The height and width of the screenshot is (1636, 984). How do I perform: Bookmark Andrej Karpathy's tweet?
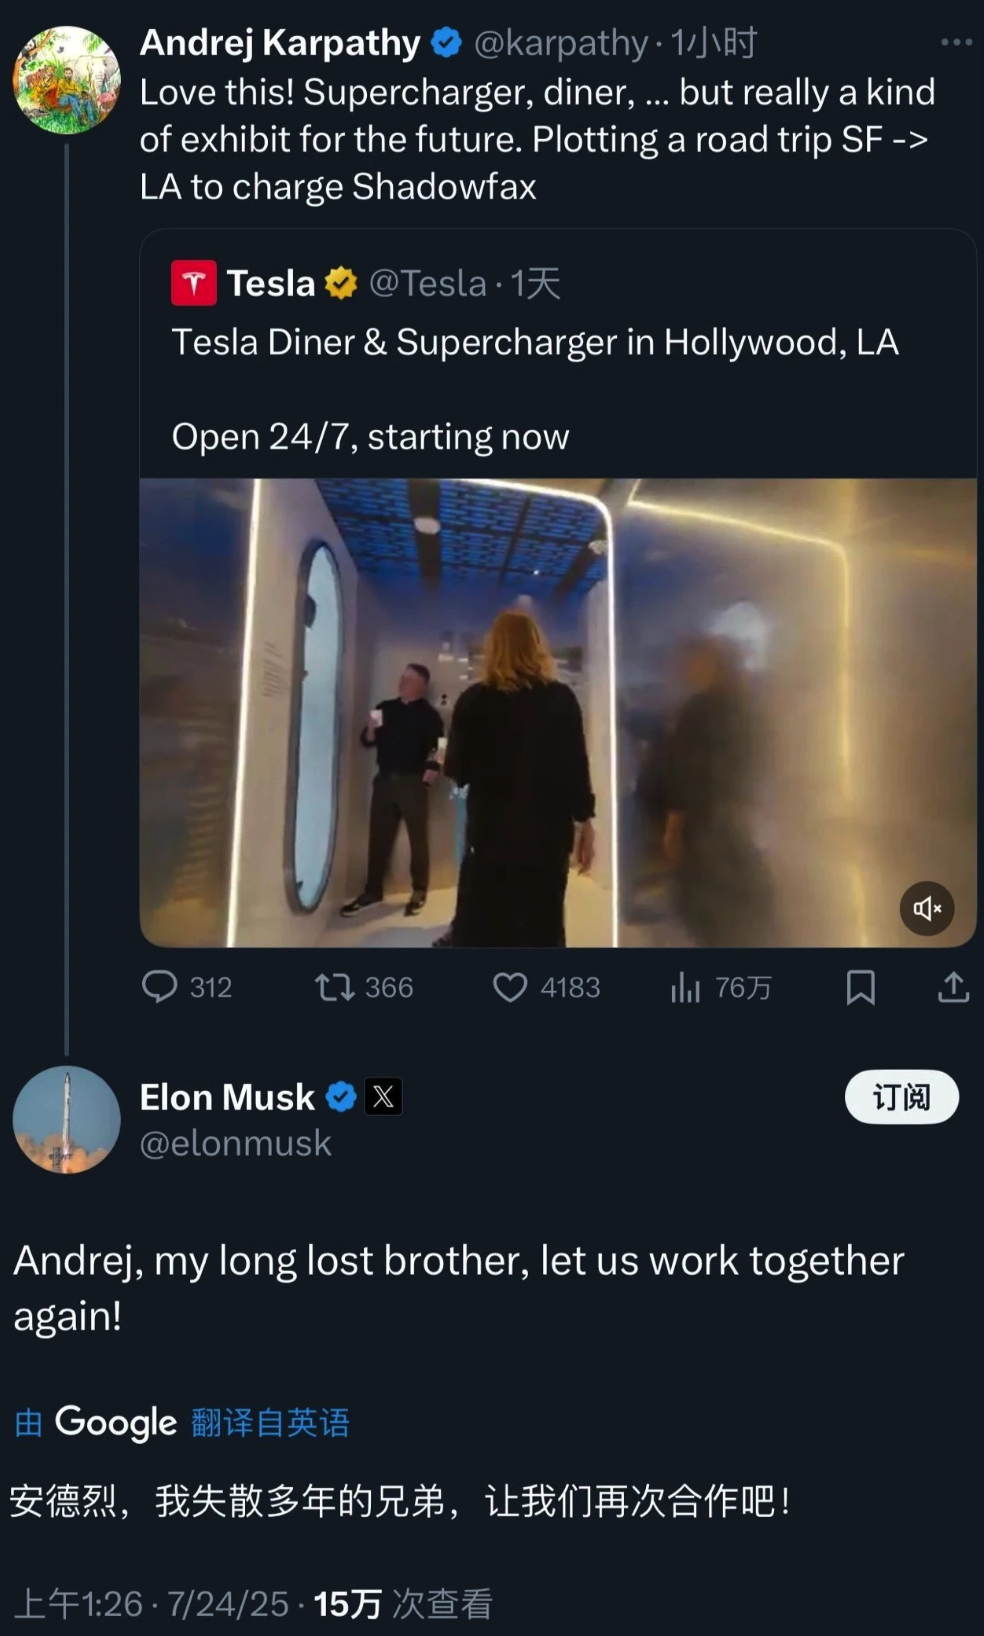[x=860, y=987]
